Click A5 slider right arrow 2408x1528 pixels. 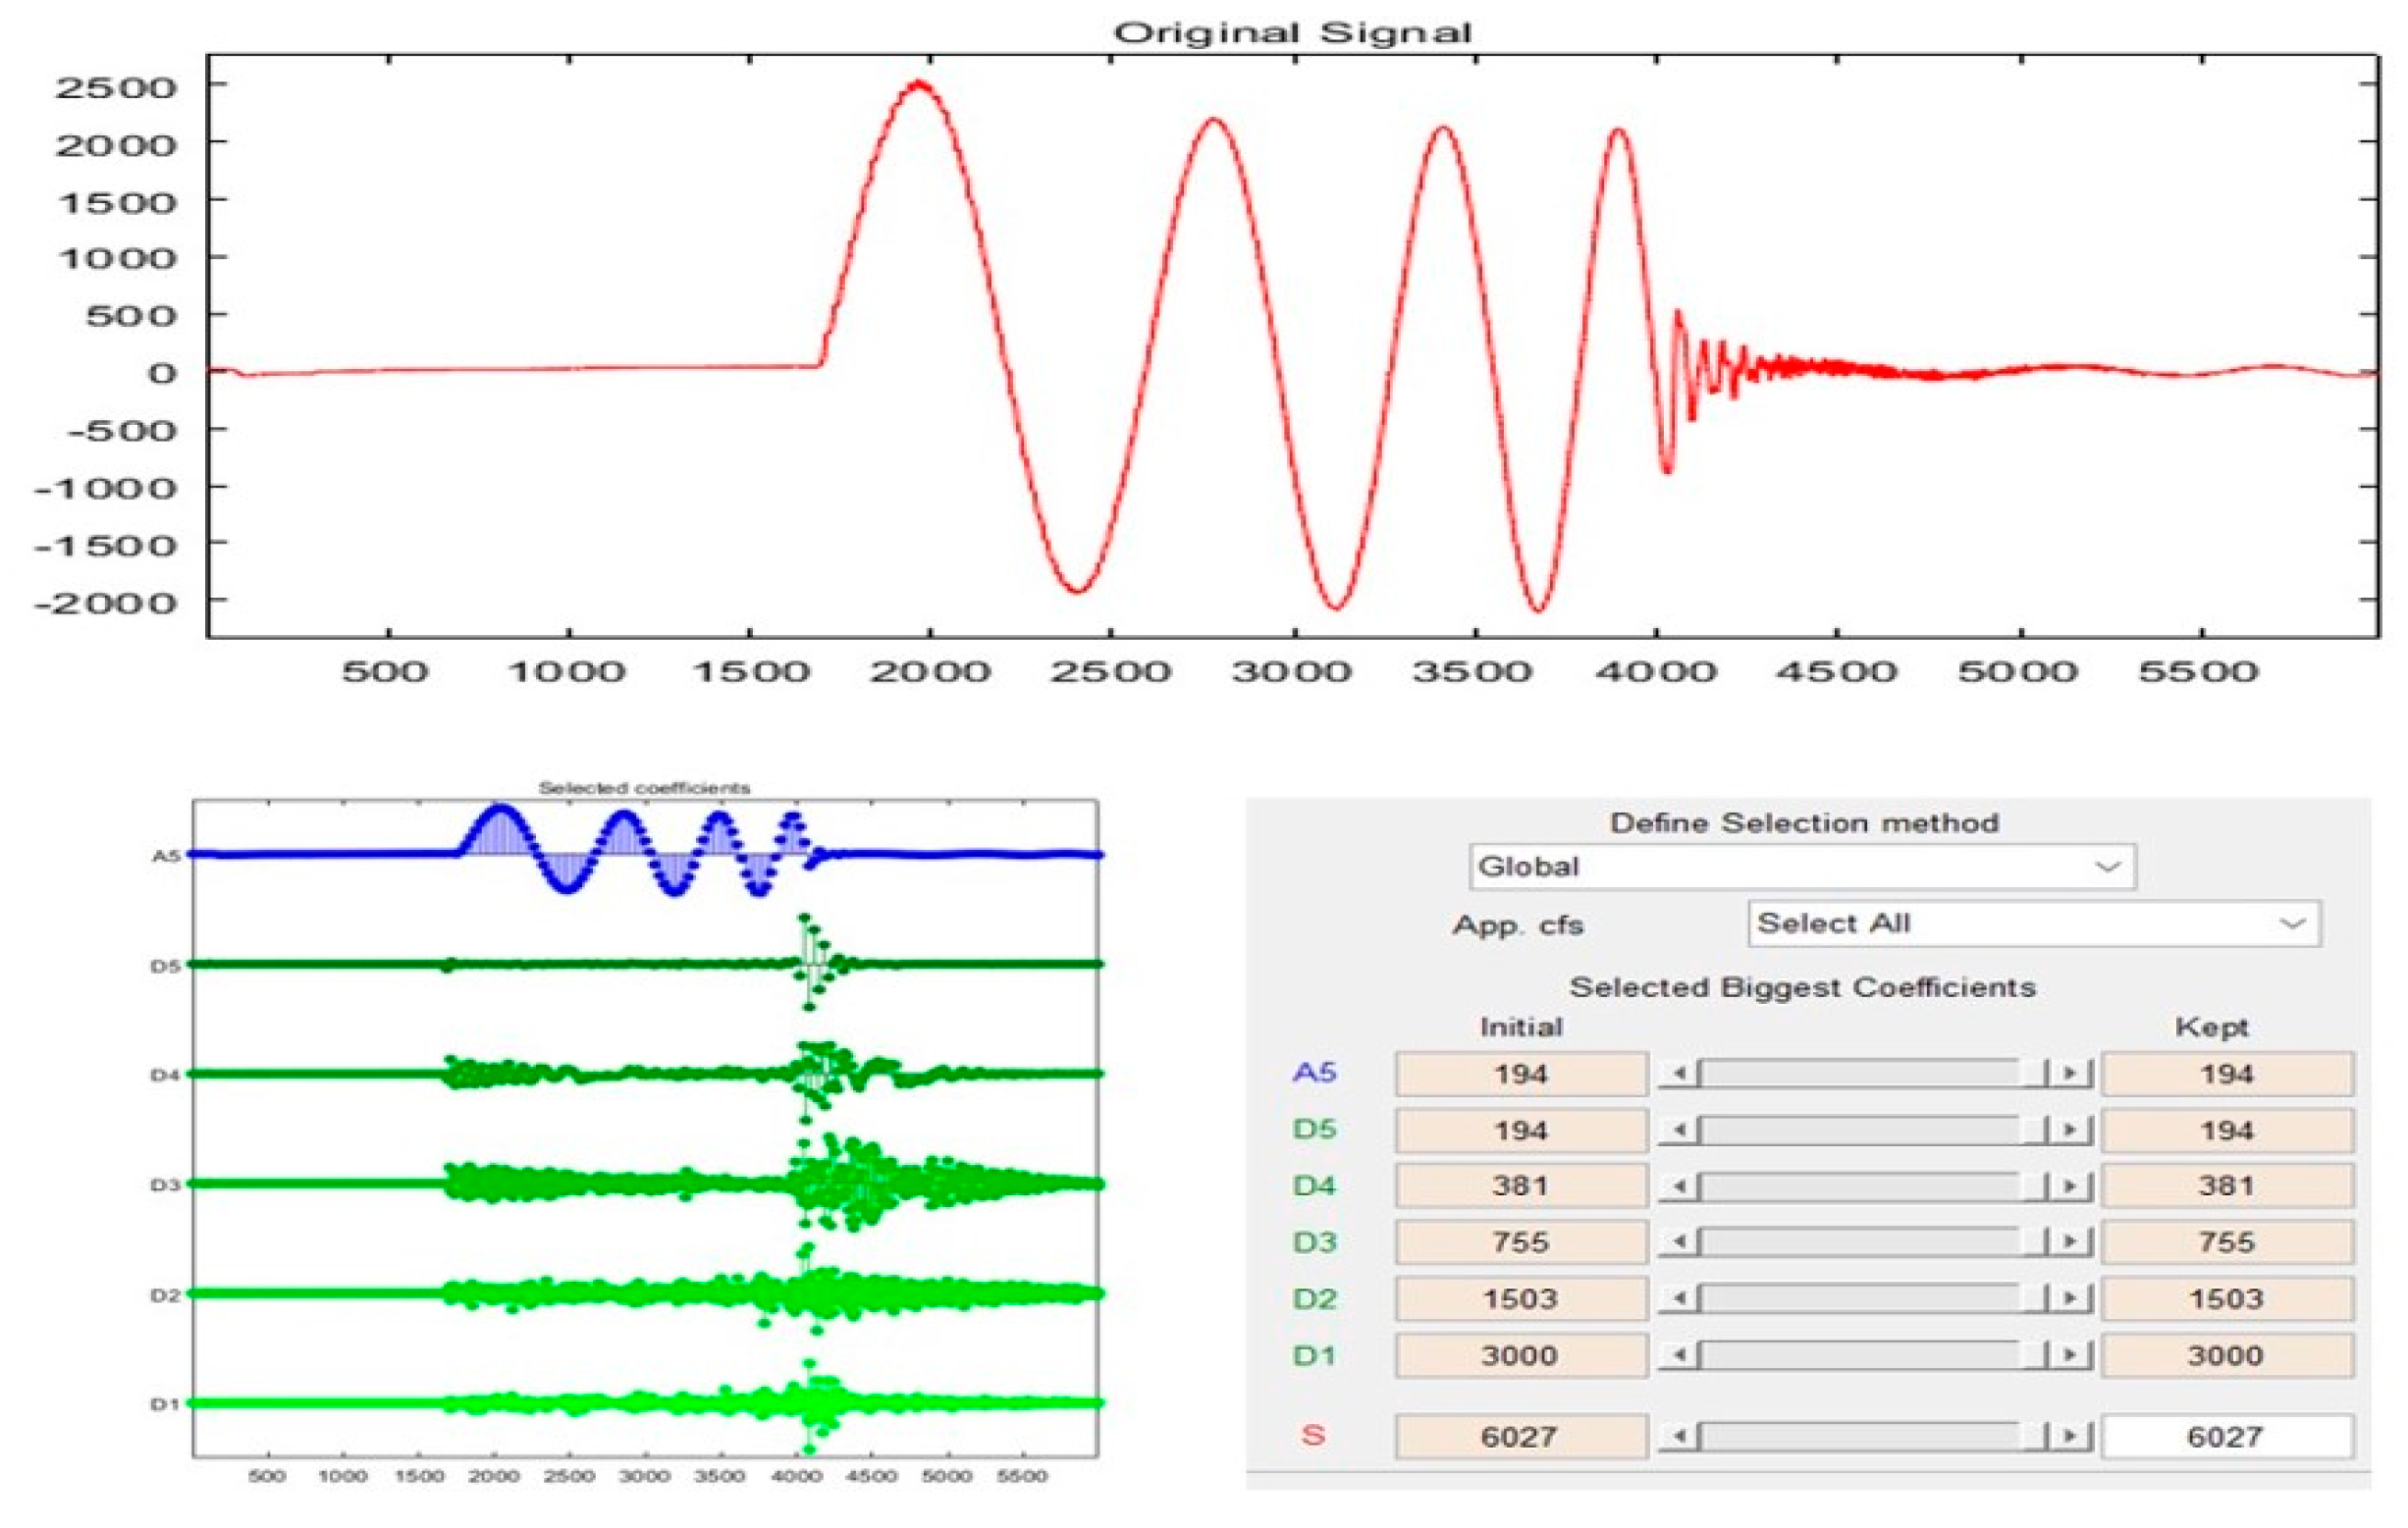pos(2070,1074)
